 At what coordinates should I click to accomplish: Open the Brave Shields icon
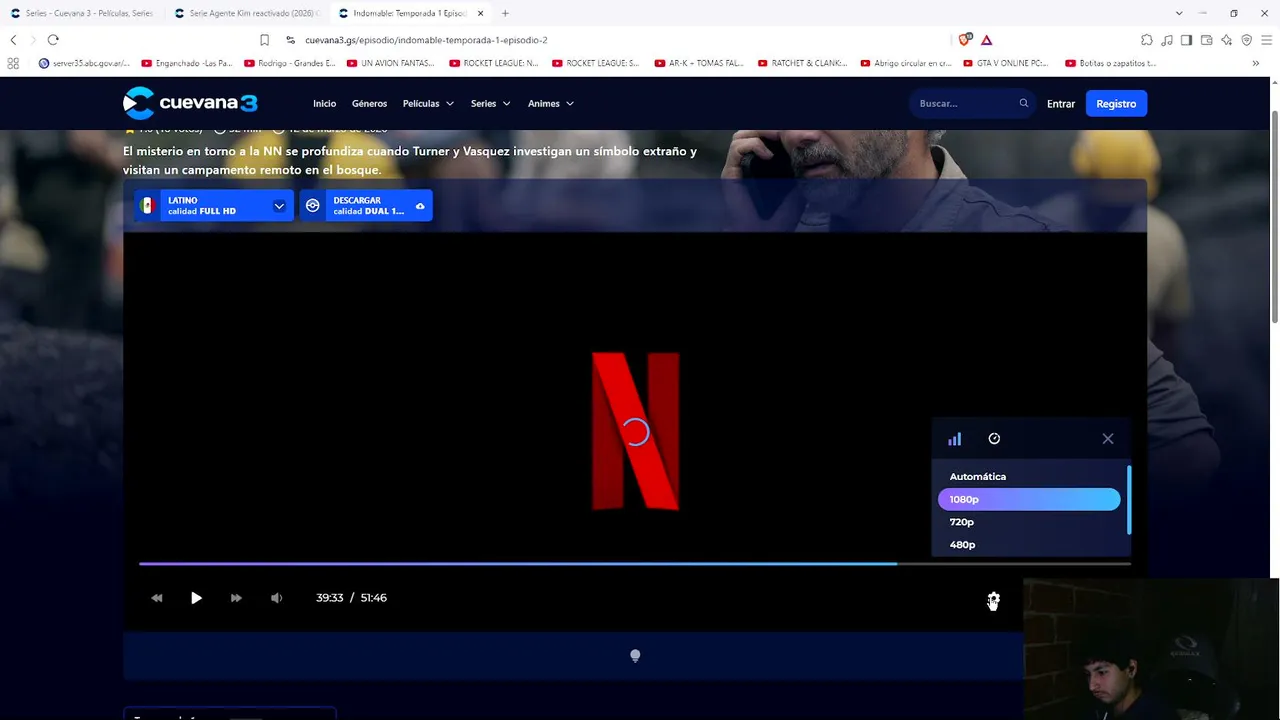coord(965,40)
